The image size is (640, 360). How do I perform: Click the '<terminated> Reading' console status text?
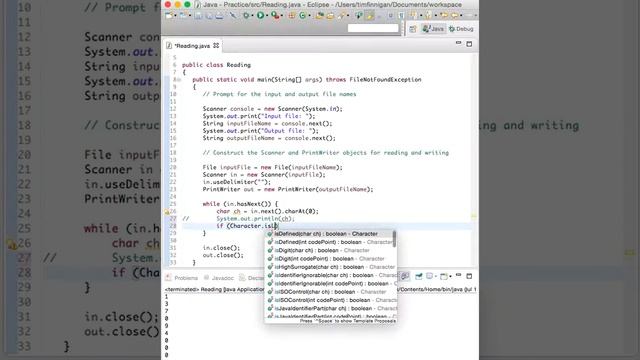(x=193, y=289)
